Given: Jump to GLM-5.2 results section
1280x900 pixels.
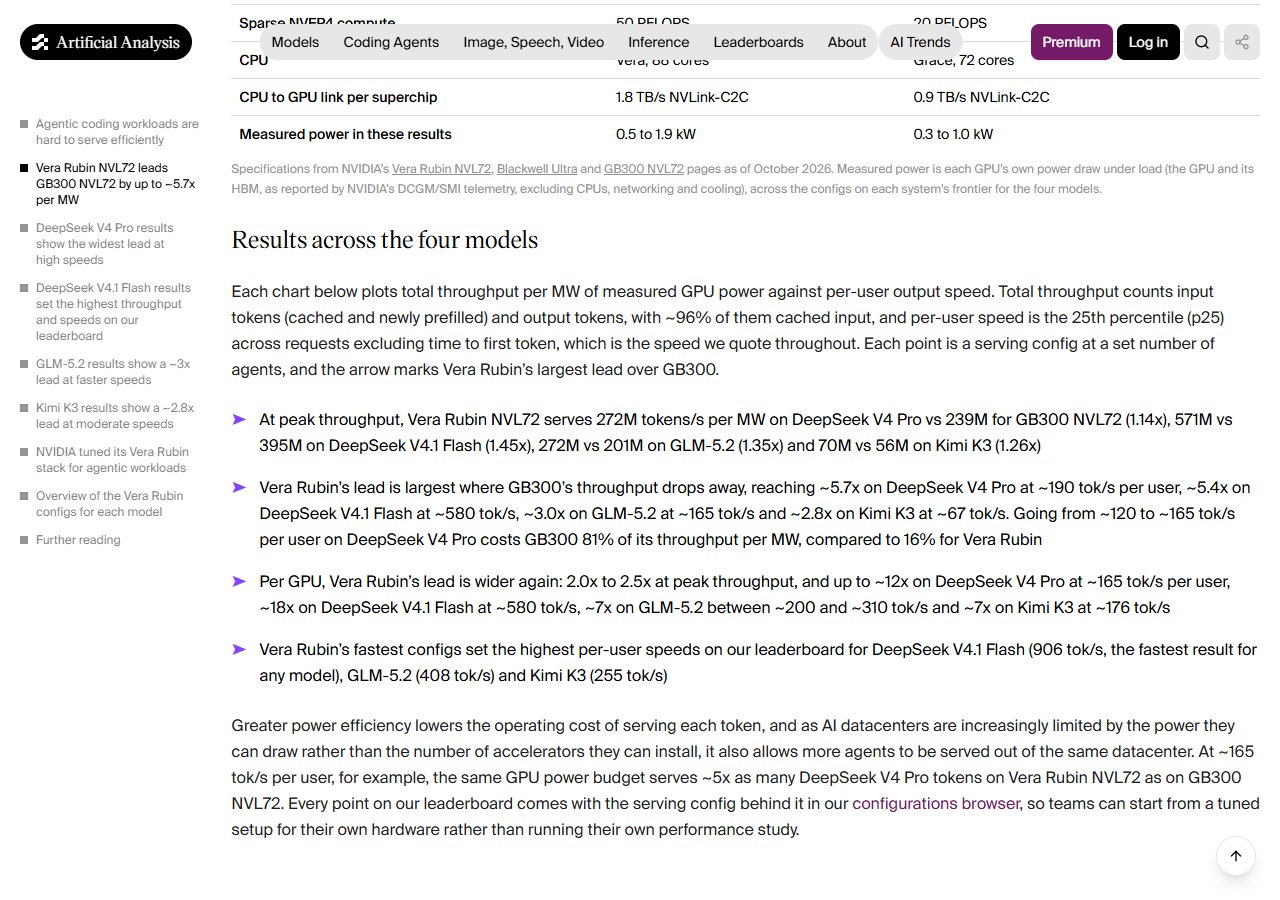Looking at the screenshot, I should coord(113,372).
